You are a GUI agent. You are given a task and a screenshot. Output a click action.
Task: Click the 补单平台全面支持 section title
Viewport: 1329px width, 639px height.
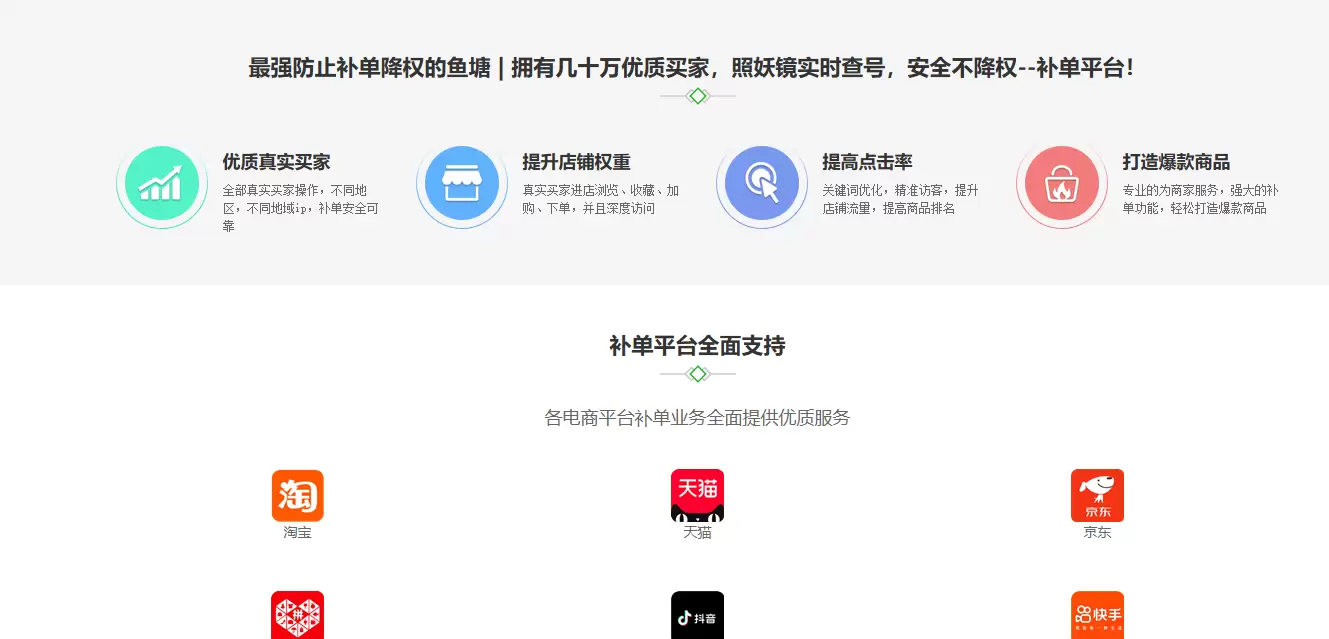coord(697,346)
